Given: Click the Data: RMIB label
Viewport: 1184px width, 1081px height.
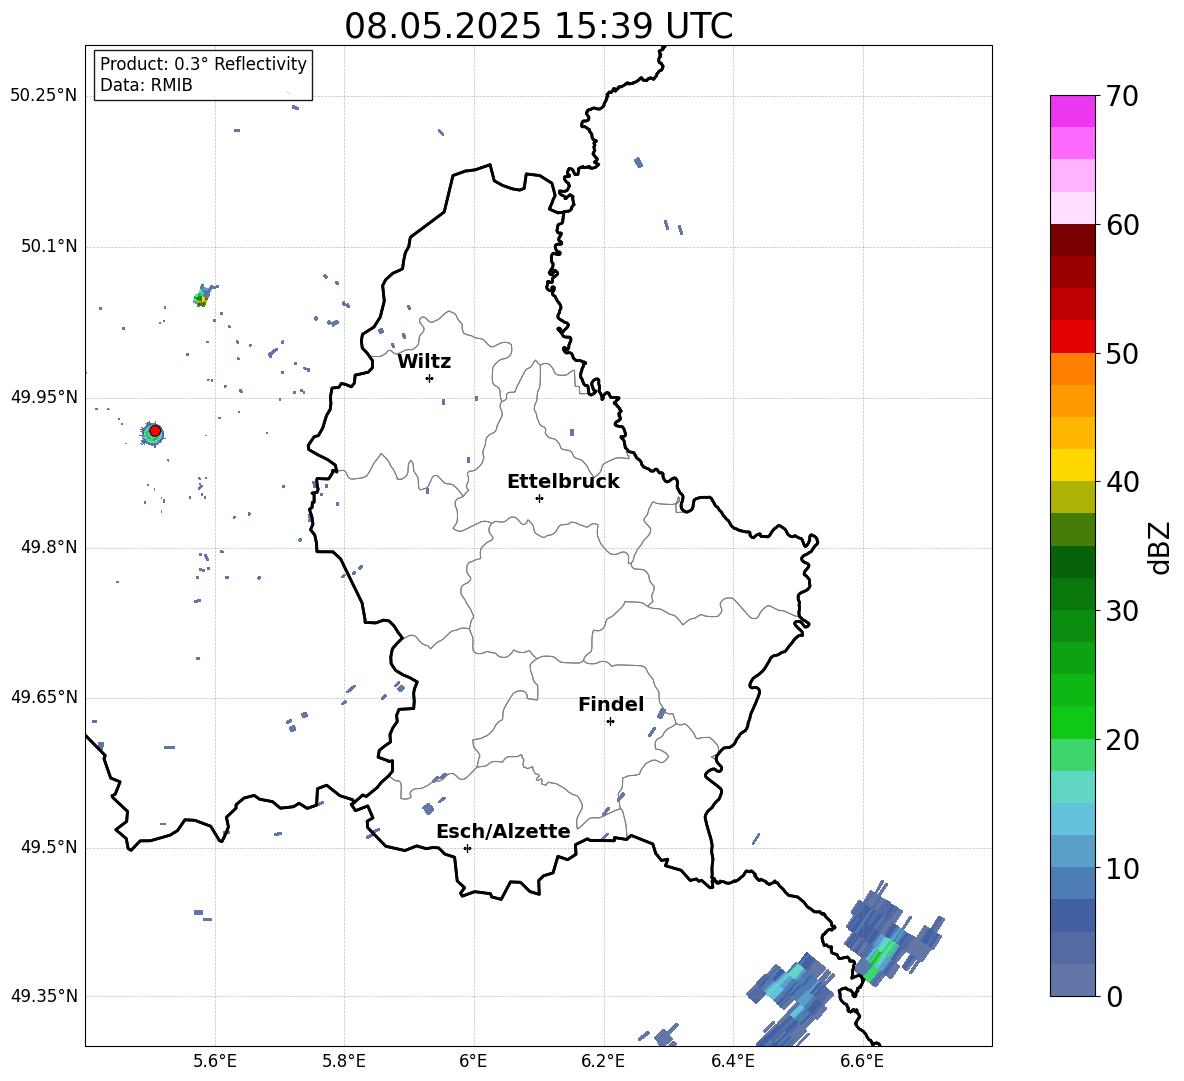Looking at the screenshot, I should pyautogui.click(x=146, y=85).
